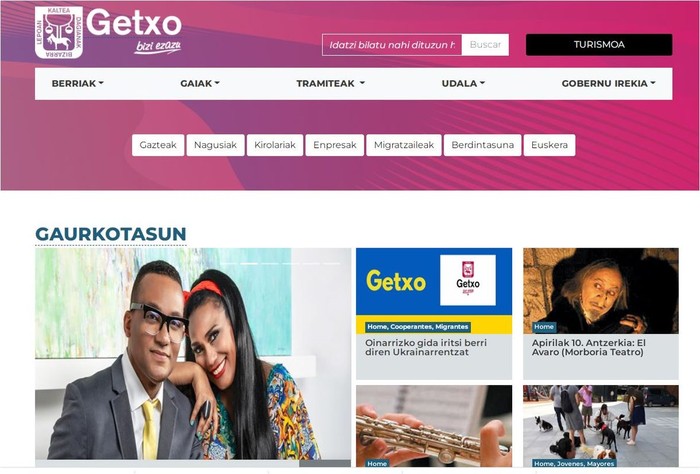Click the search input field
Screen dimensions: 700x474
tap(392, 45)
